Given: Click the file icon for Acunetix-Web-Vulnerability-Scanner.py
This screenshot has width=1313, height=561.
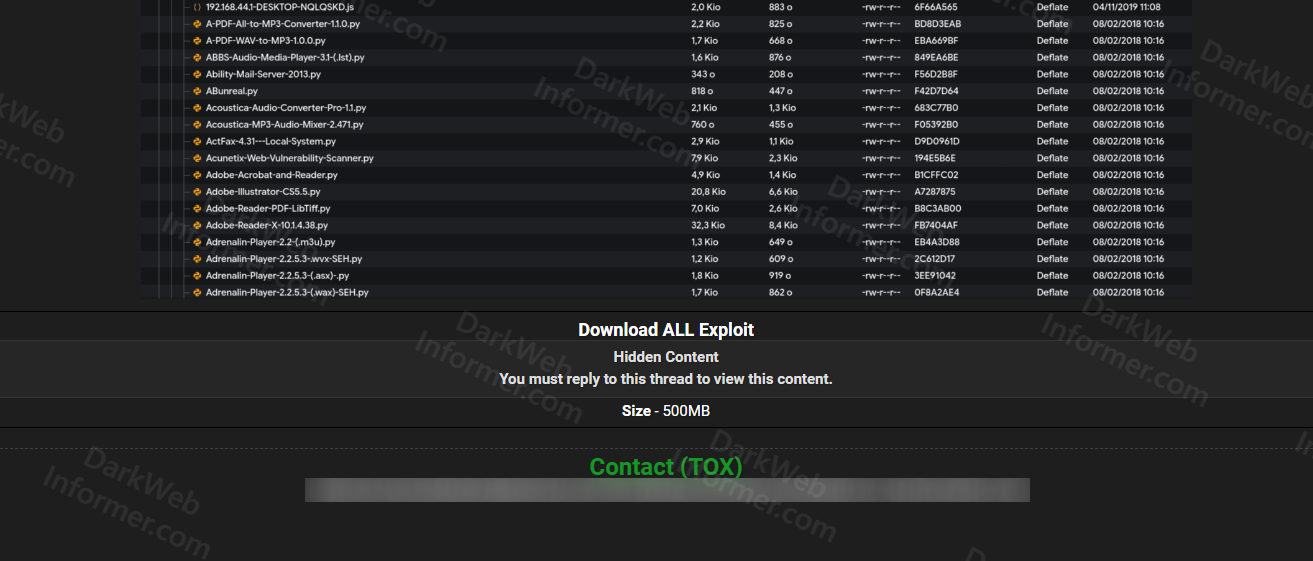Looking at the screenshot, I should pos(197,158).
